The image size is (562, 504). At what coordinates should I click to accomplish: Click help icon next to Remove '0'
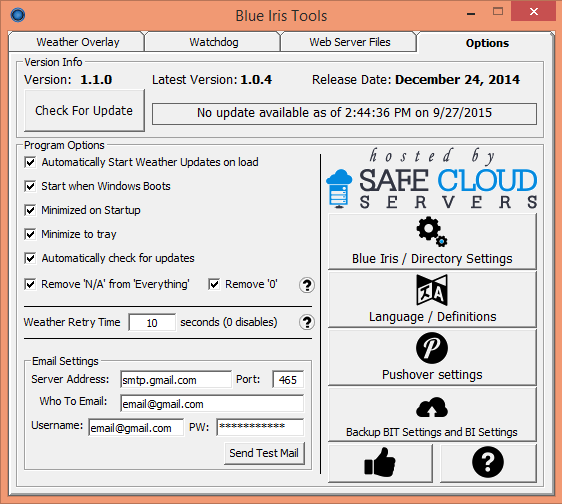(x=307, y=285)
